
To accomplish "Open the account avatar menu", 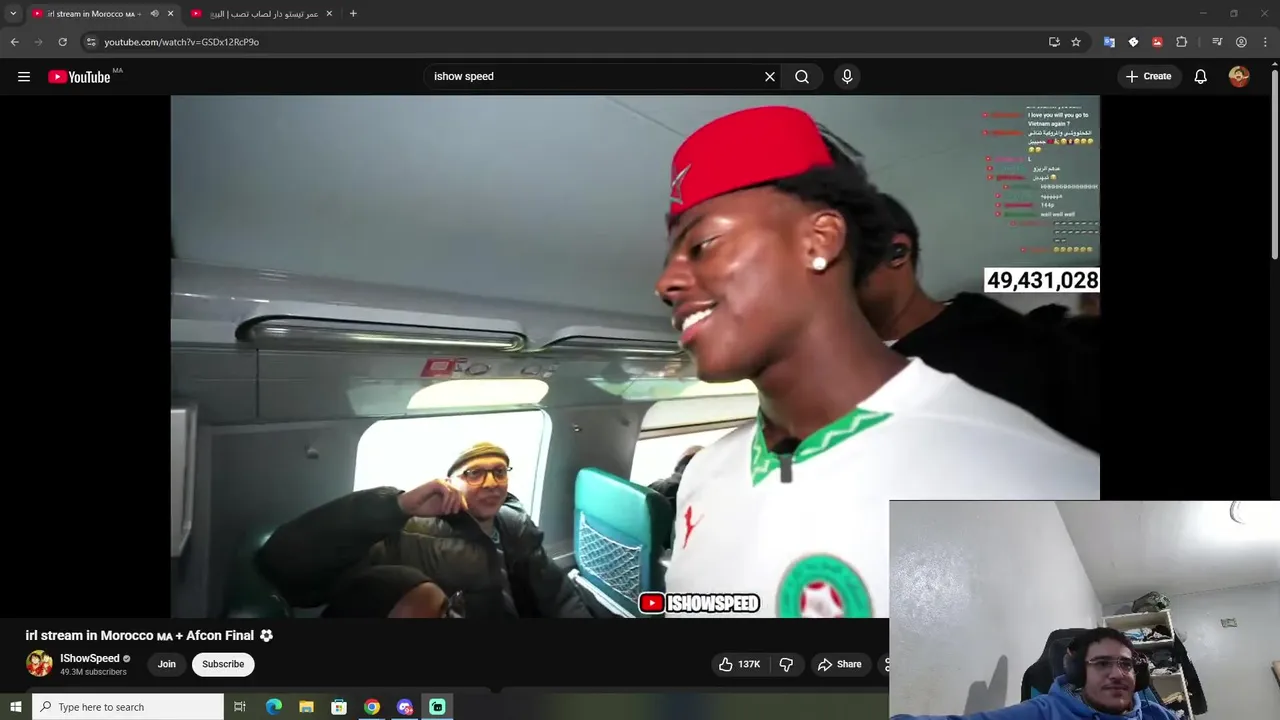I will click(x=1239, y=76).
